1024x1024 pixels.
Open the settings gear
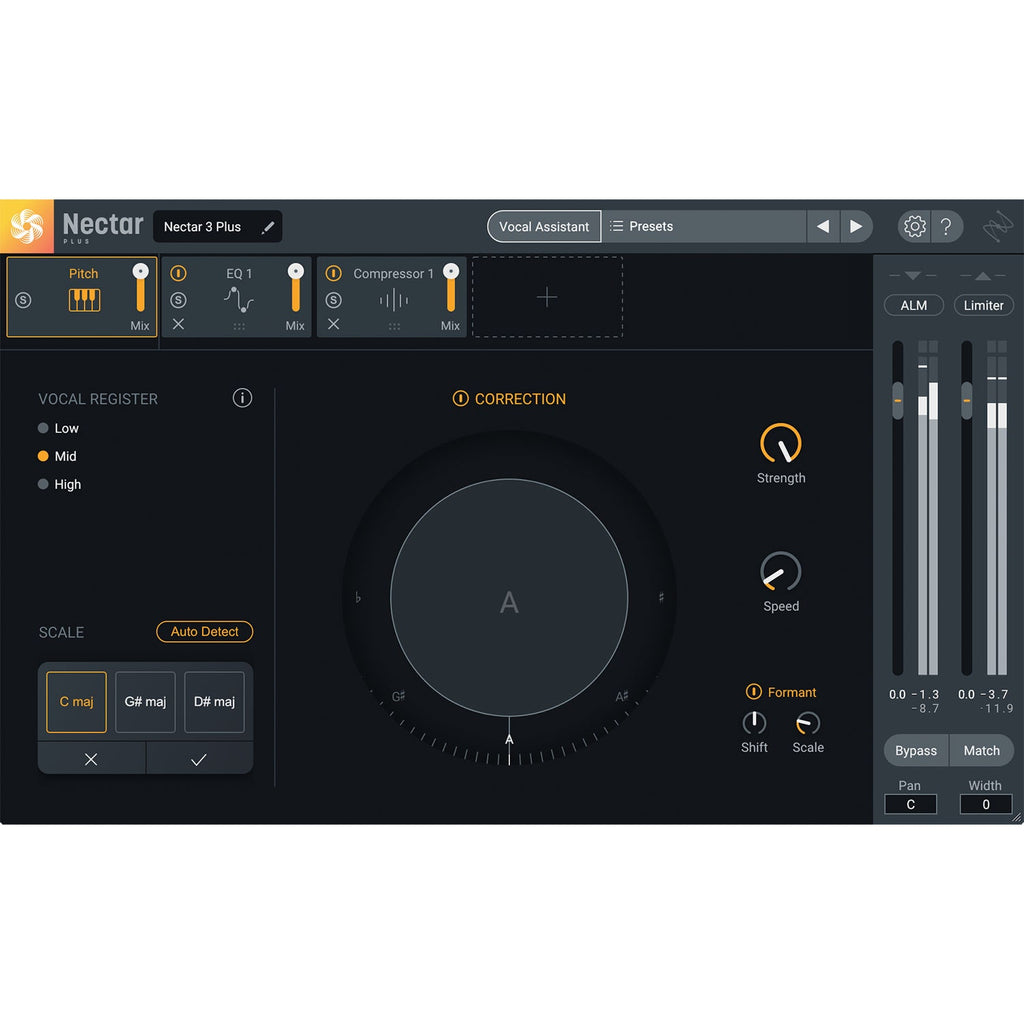point(914,227)
